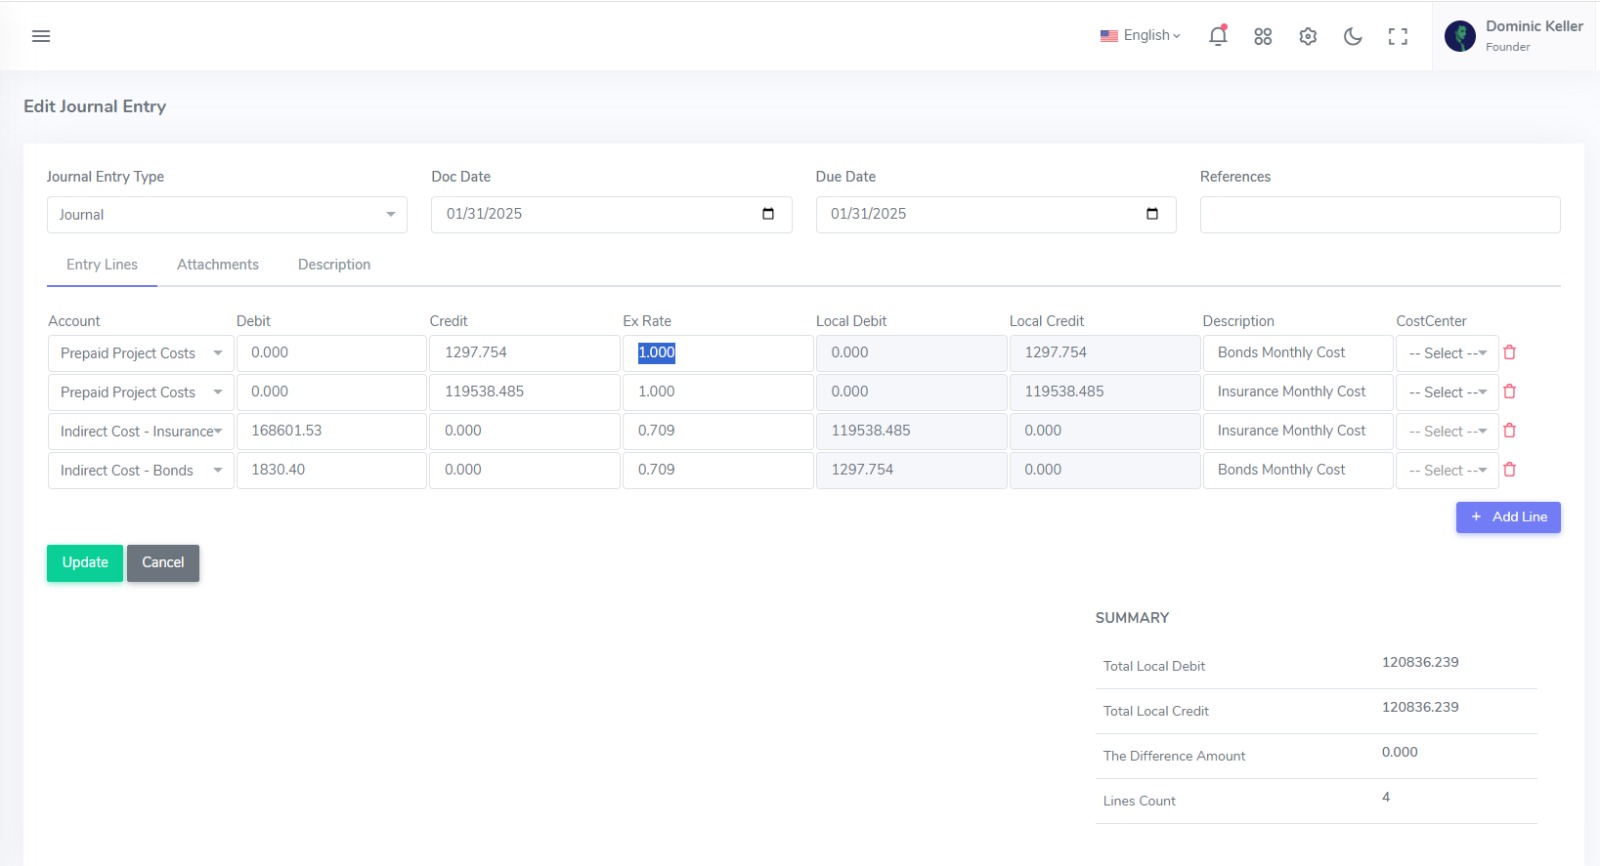This screenshot has height=866, width=1600.
Task: Open the Due Date calendar picker
Action: coord(1152,214)
